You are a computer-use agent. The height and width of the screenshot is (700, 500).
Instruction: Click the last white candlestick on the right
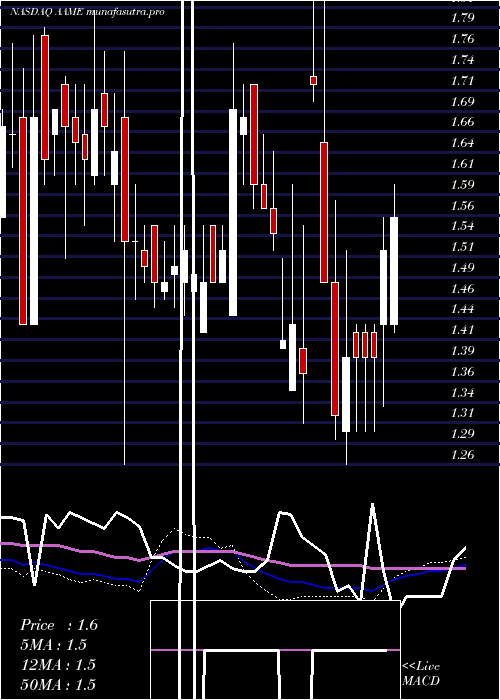(394, 271)
